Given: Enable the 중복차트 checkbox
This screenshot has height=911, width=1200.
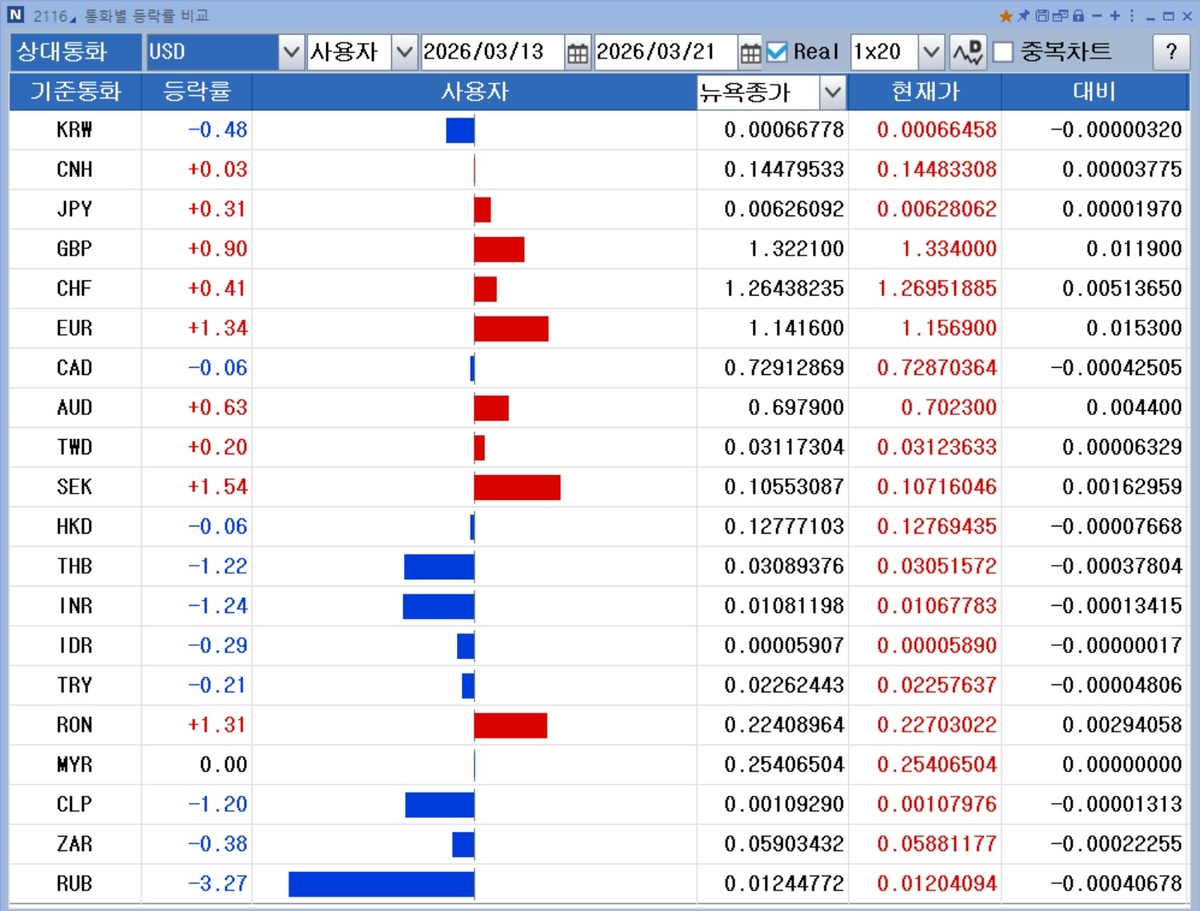Looking at the screenshot, I should [1003, 52].
